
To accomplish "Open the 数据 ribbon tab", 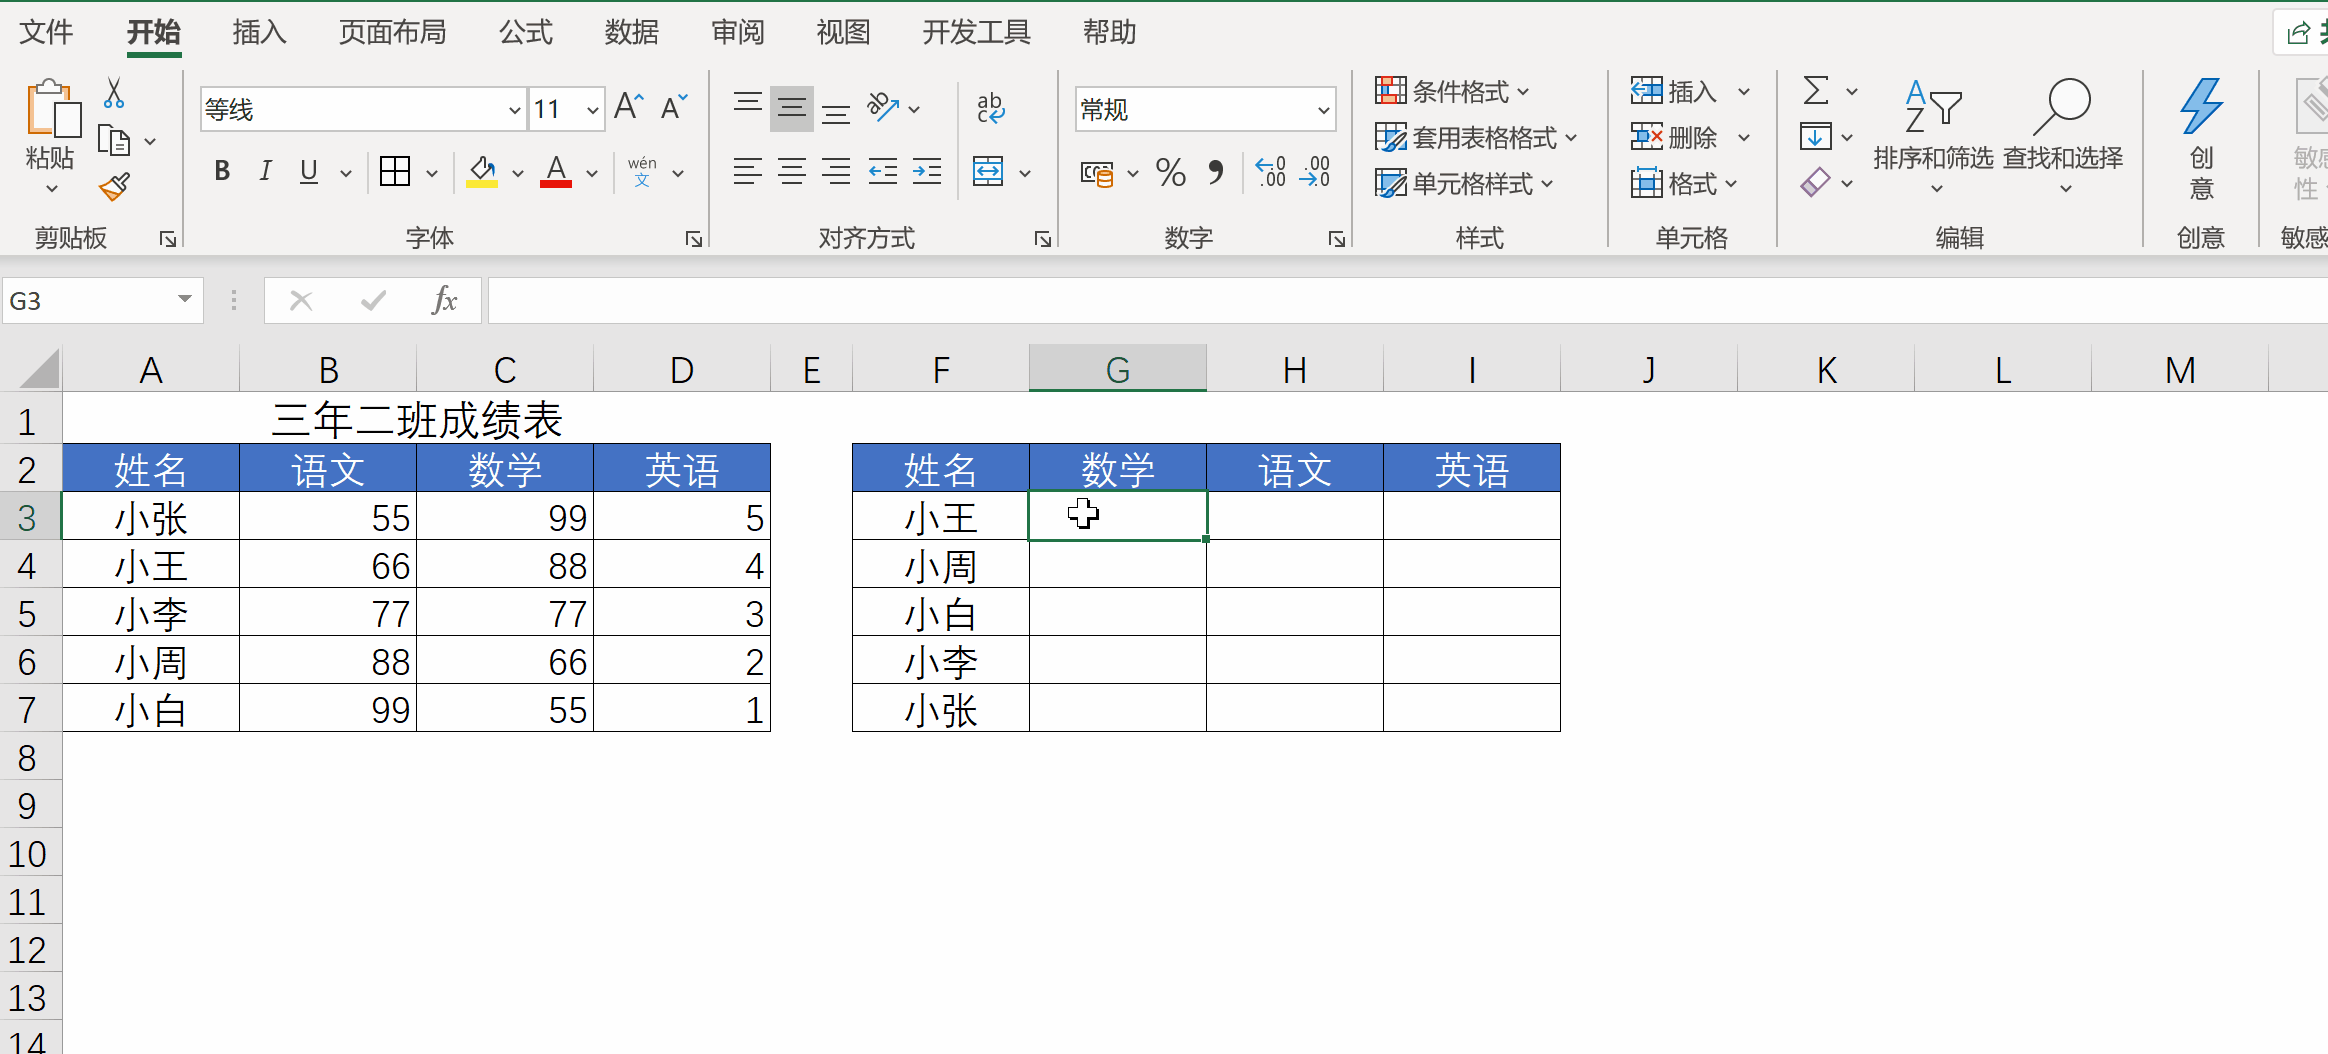I will [631, 33].
